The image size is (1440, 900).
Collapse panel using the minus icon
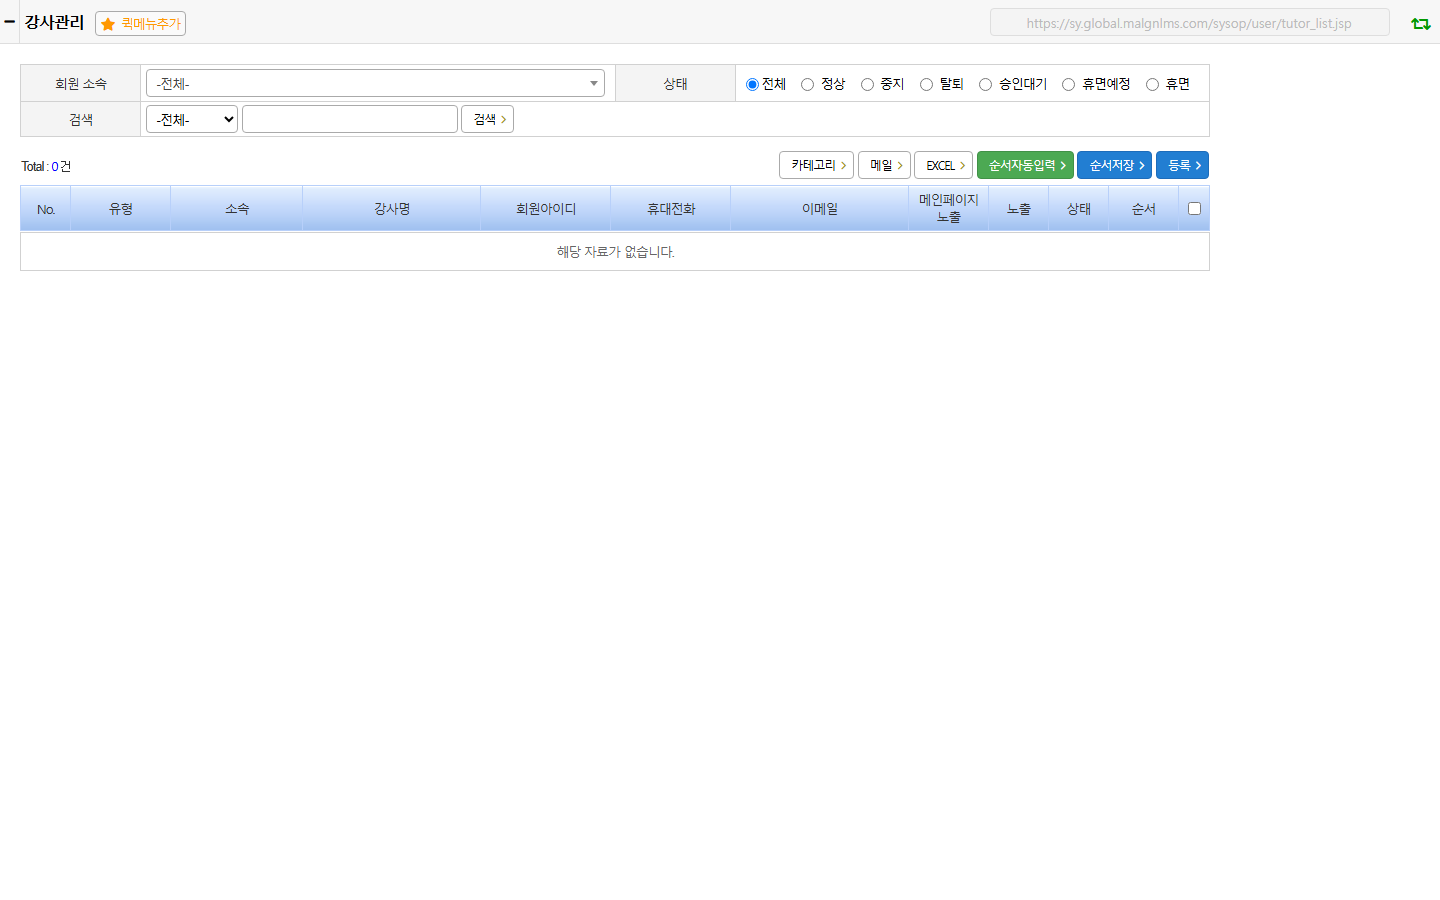tap(10, 21)
